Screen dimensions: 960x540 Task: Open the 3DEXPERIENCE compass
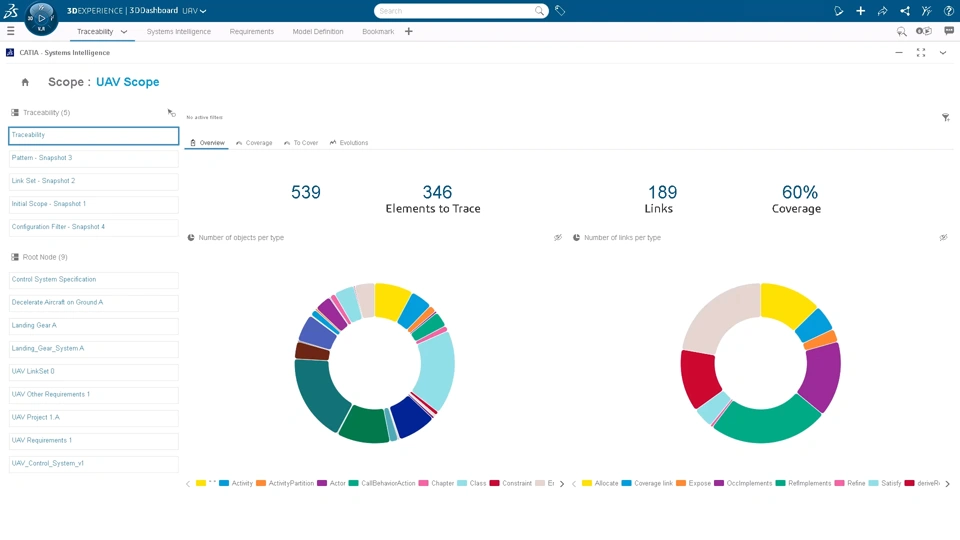[41, 18]
